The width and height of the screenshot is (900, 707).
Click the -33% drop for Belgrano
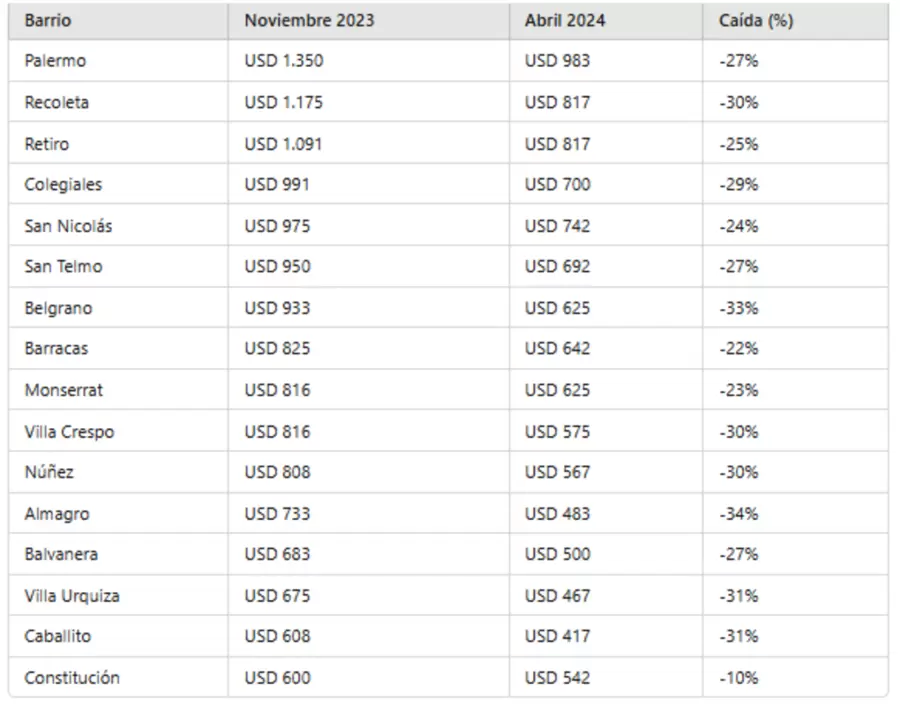[739, 308]
